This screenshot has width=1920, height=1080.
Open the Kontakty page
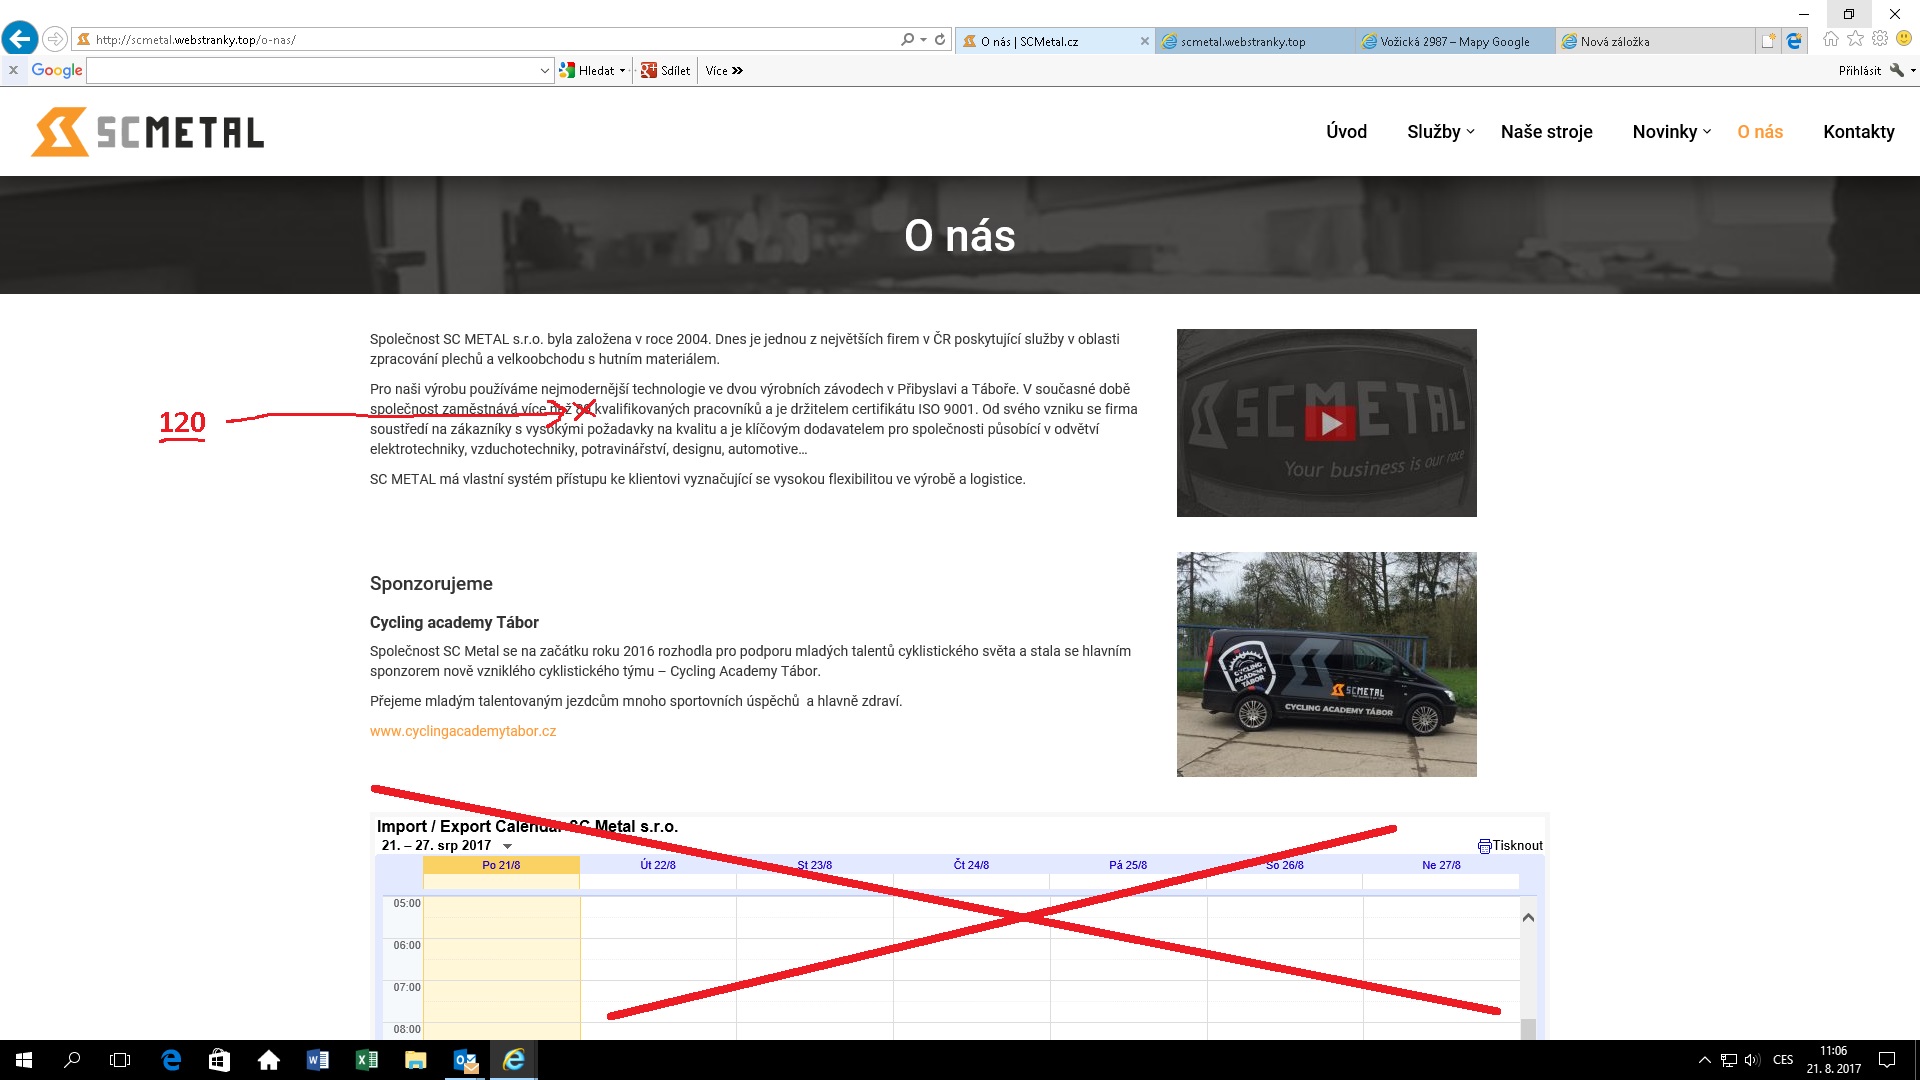pyautogui.click(x=1858, y=132)
